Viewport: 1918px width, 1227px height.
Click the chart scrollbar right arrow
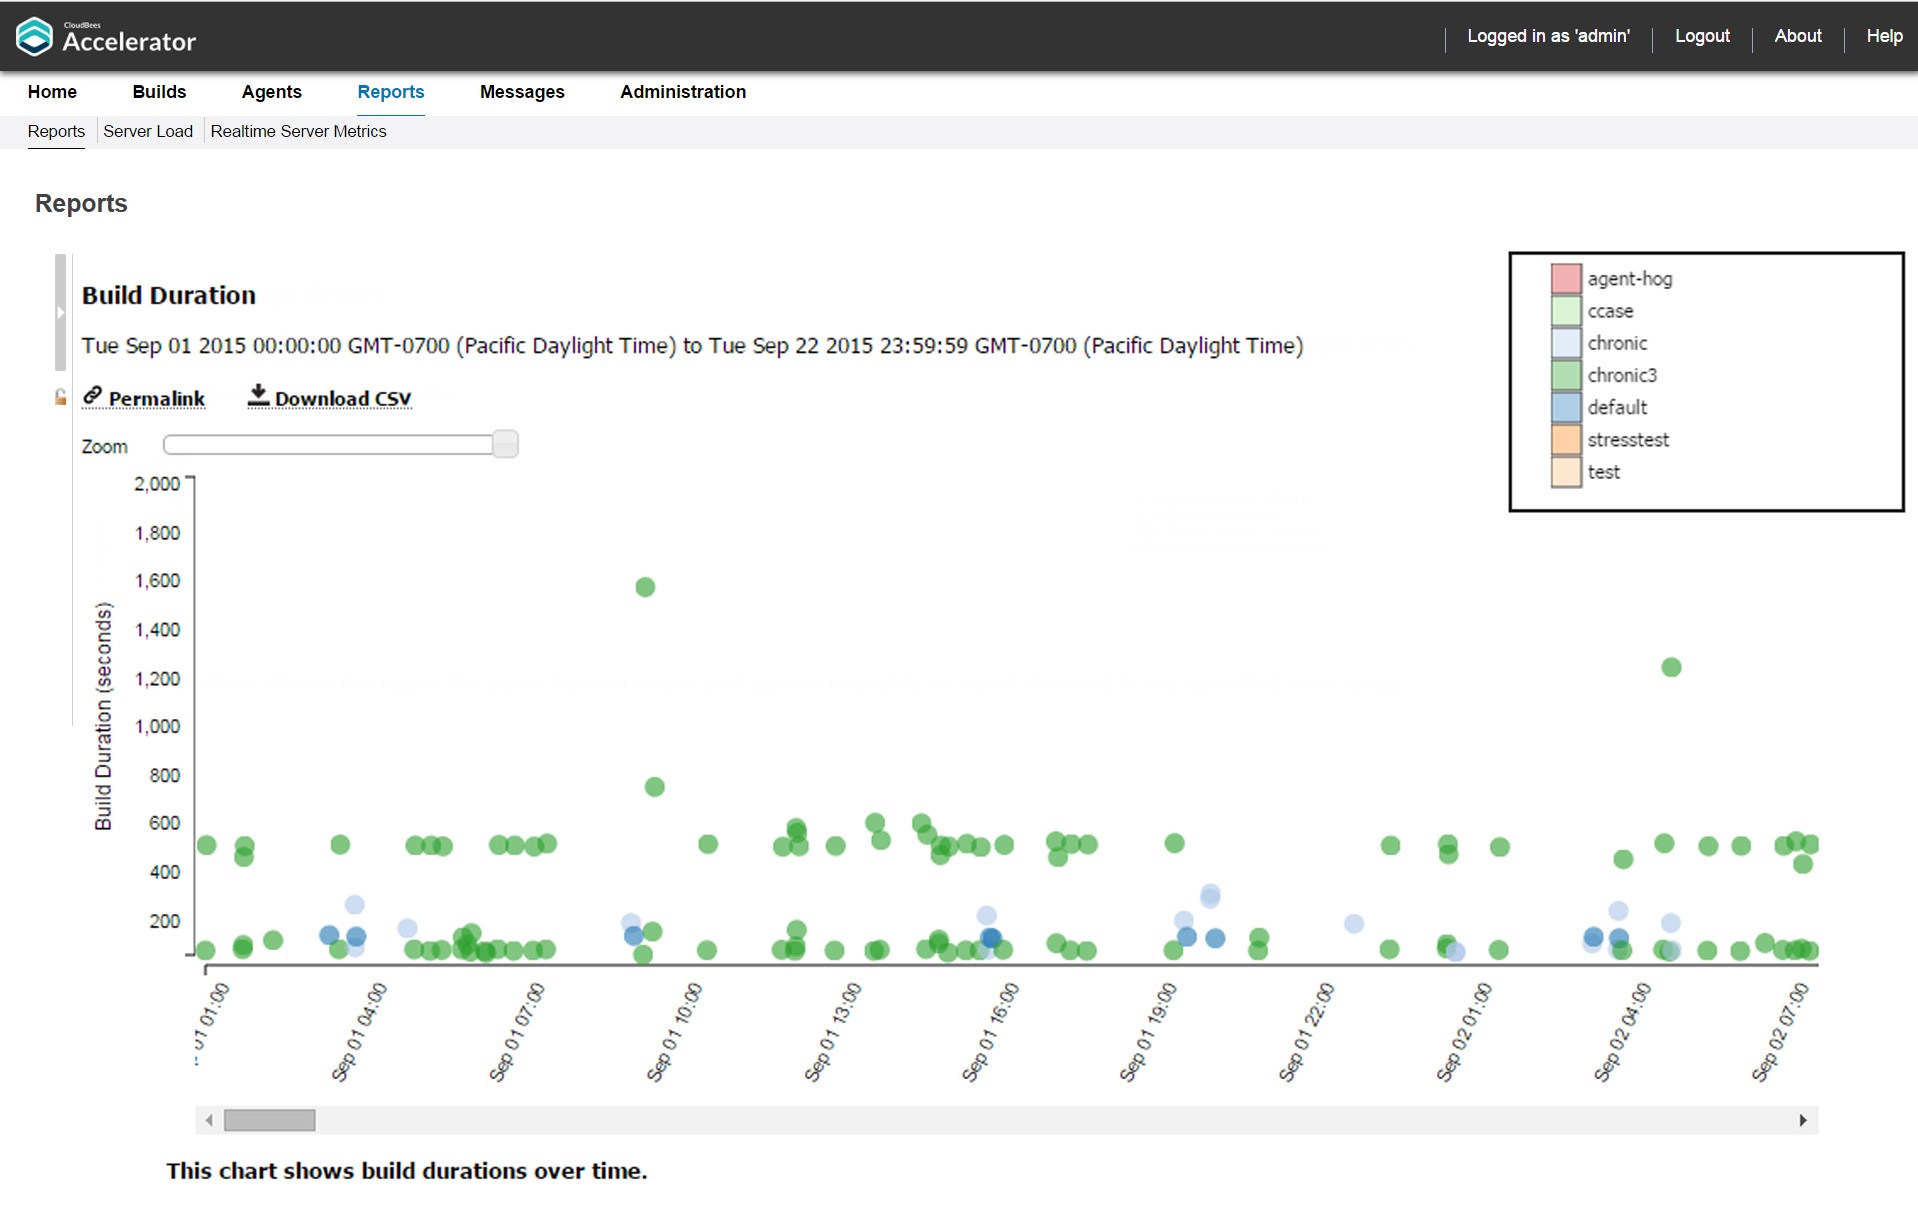click(1803, 1120)
